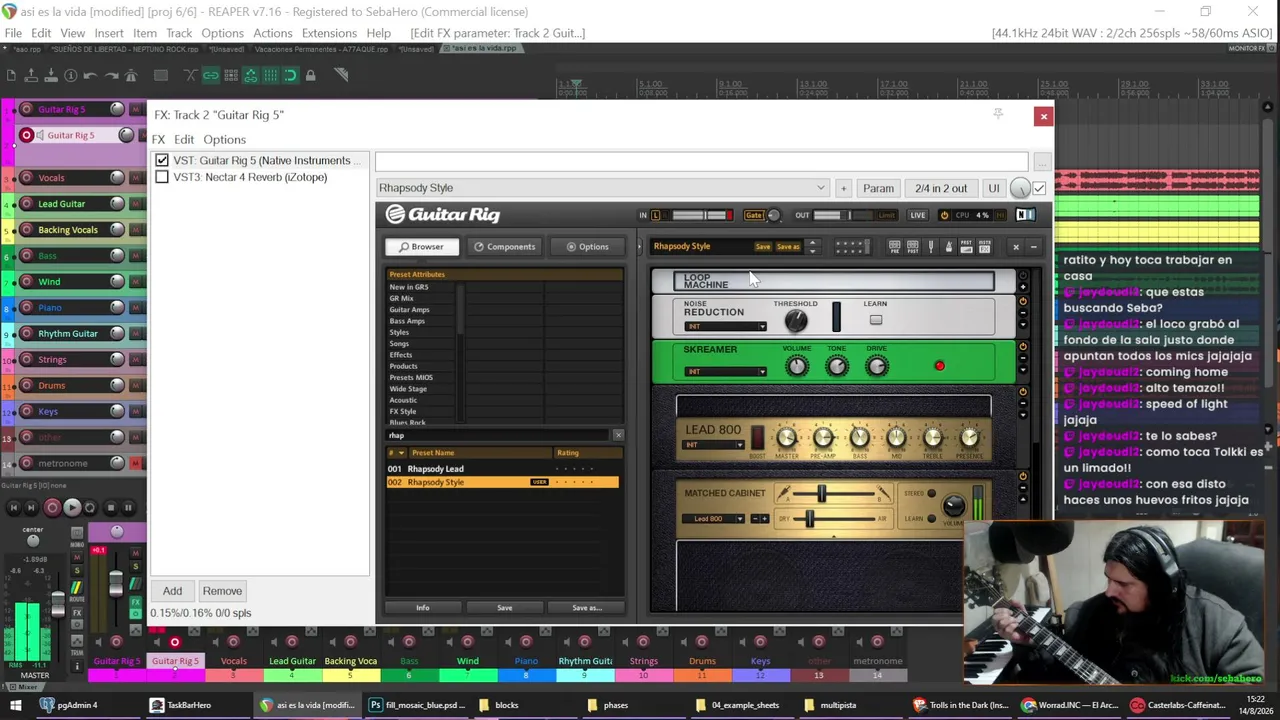Open the Matched Cabinet Lead 800 dropdown
Screen dimensions: 1280x720
click(715, 519)
